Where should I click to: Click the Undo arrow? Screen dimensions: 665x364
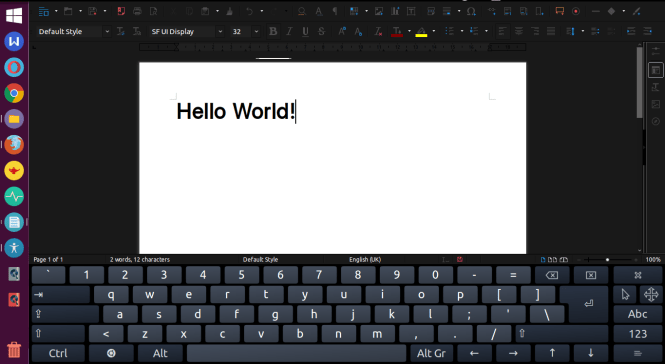pos(249,11)
